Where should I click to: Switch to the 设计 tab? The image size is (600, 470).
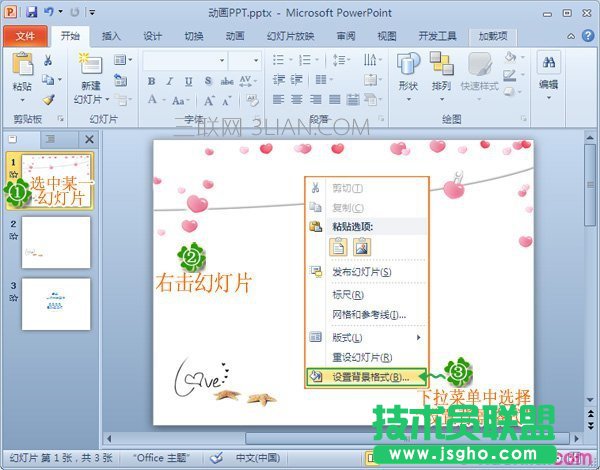tap(152, 36)
